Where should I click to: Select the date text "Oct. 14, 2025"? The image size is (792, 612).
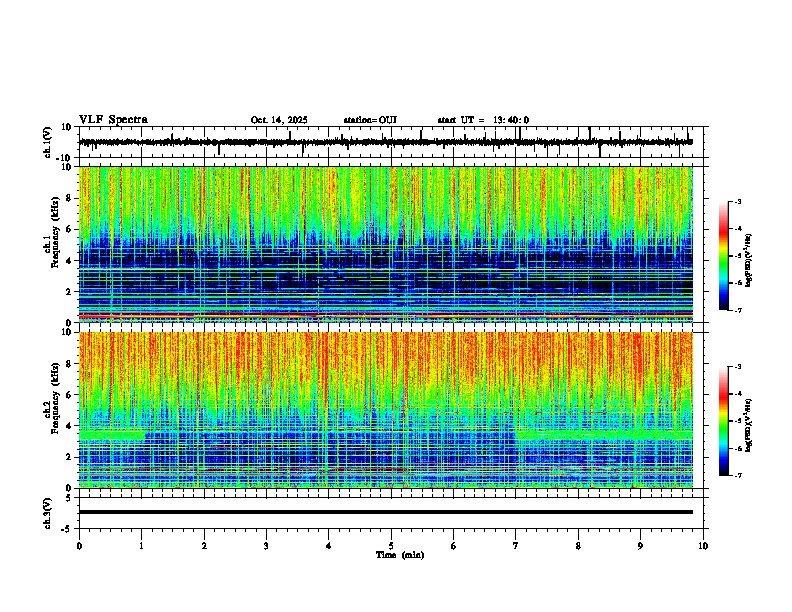[279, 120]
